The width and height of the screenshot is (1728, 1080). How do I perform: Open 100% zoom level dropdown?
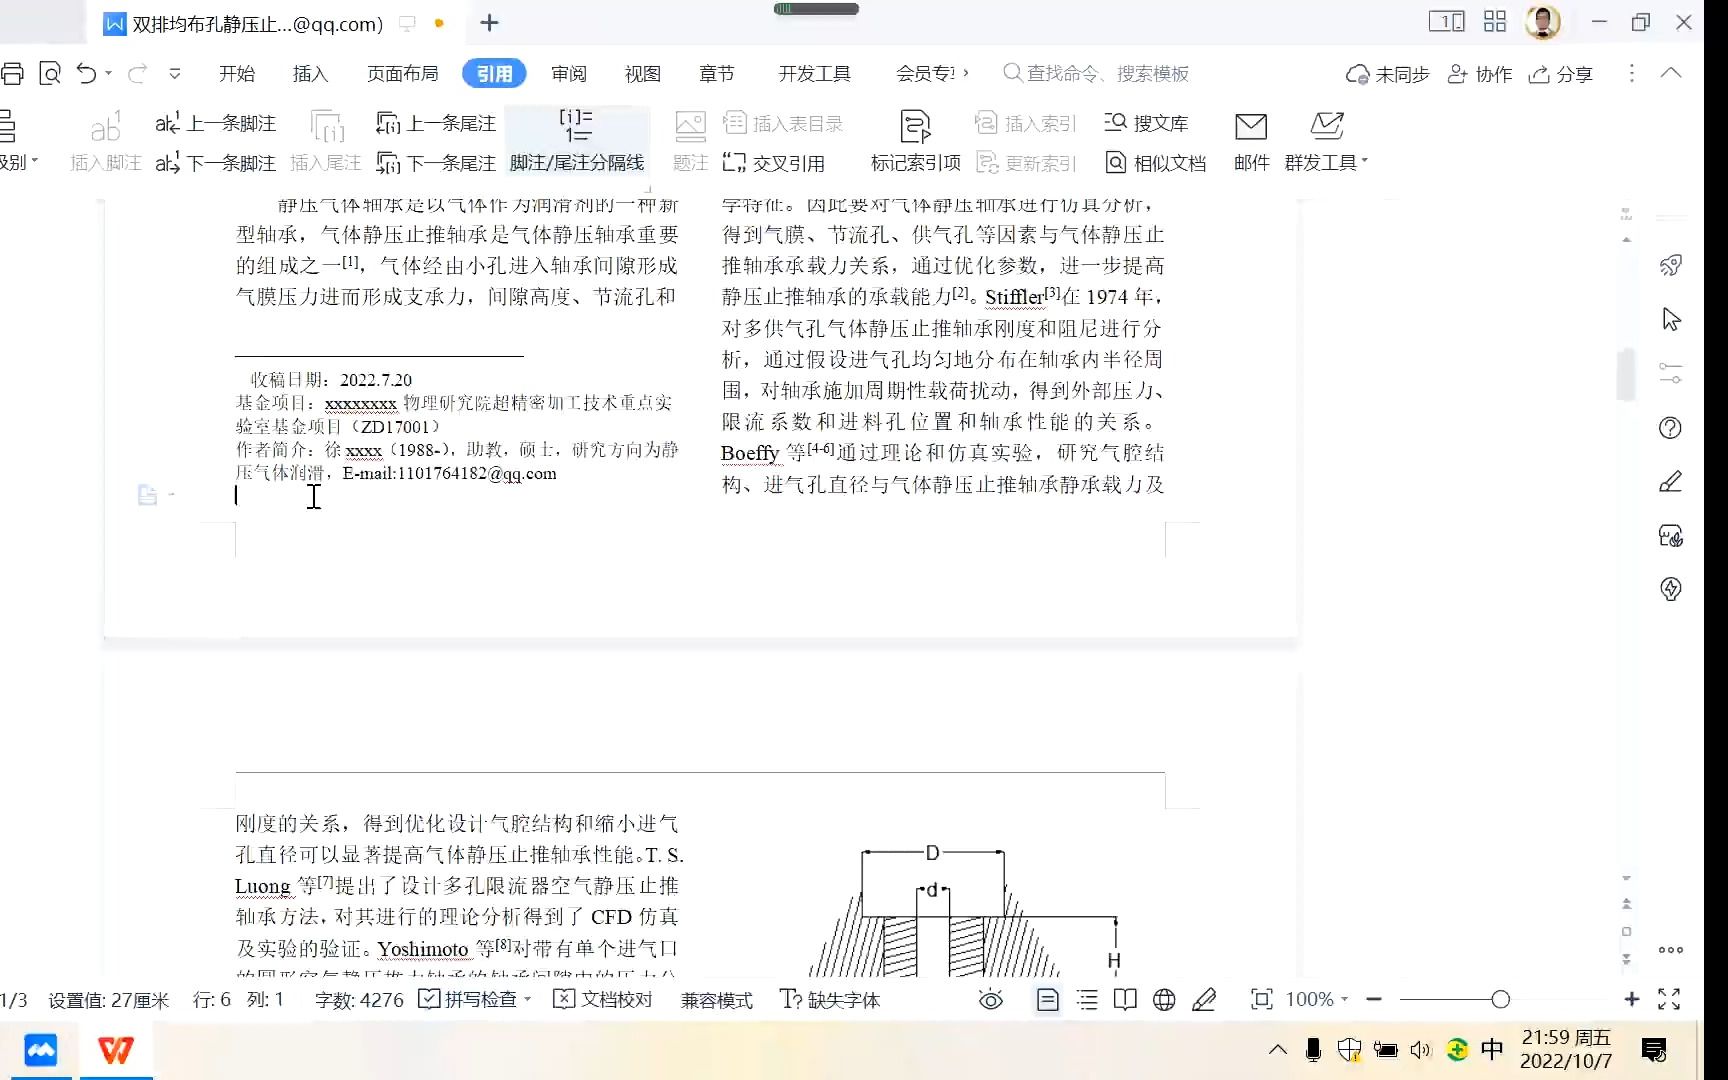1317,999
